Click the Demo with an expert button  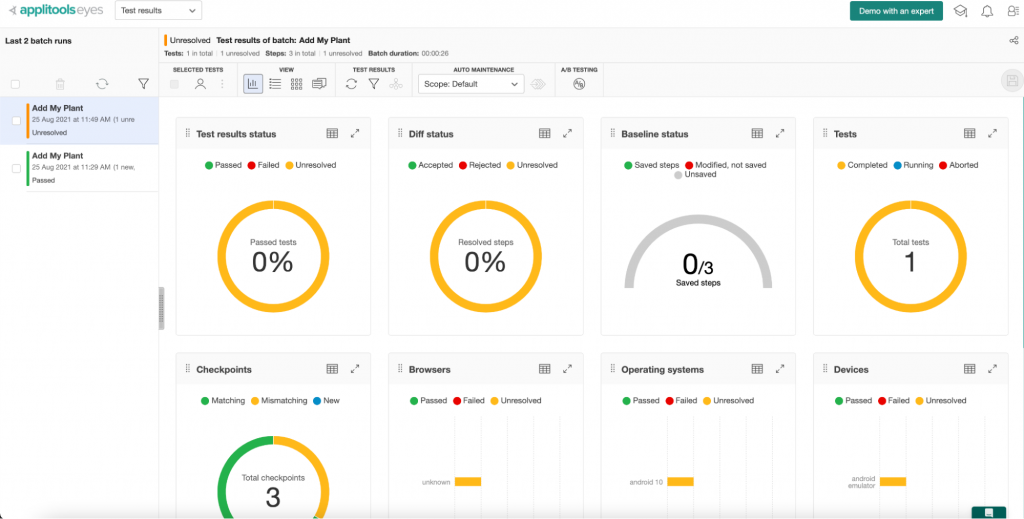895,11
